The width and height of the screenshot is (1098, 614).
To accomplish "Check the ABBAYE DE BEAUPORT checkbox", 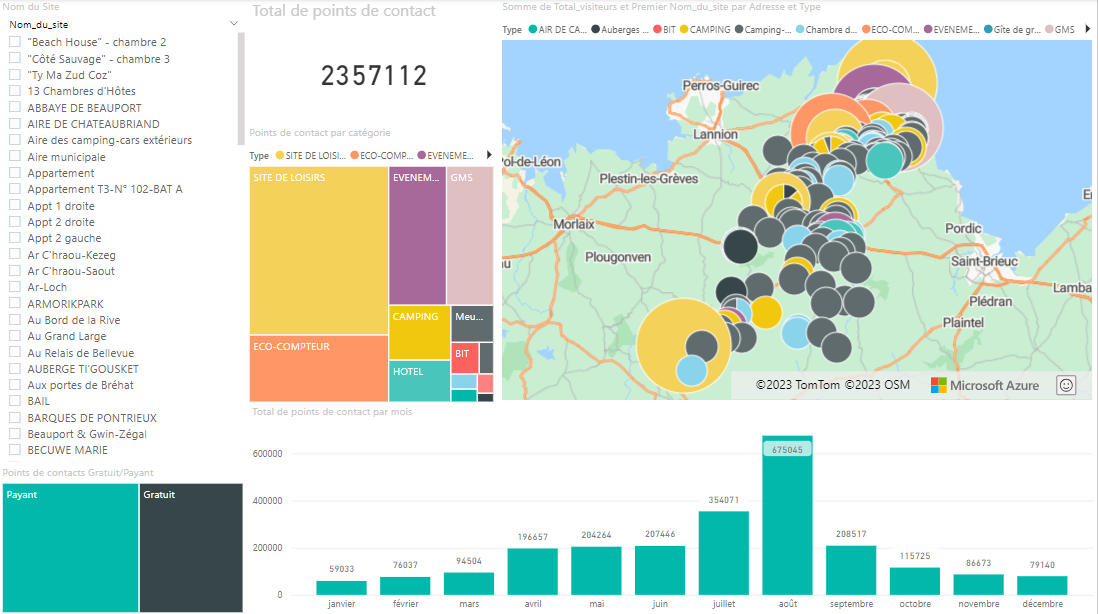I will pos(15,108).
